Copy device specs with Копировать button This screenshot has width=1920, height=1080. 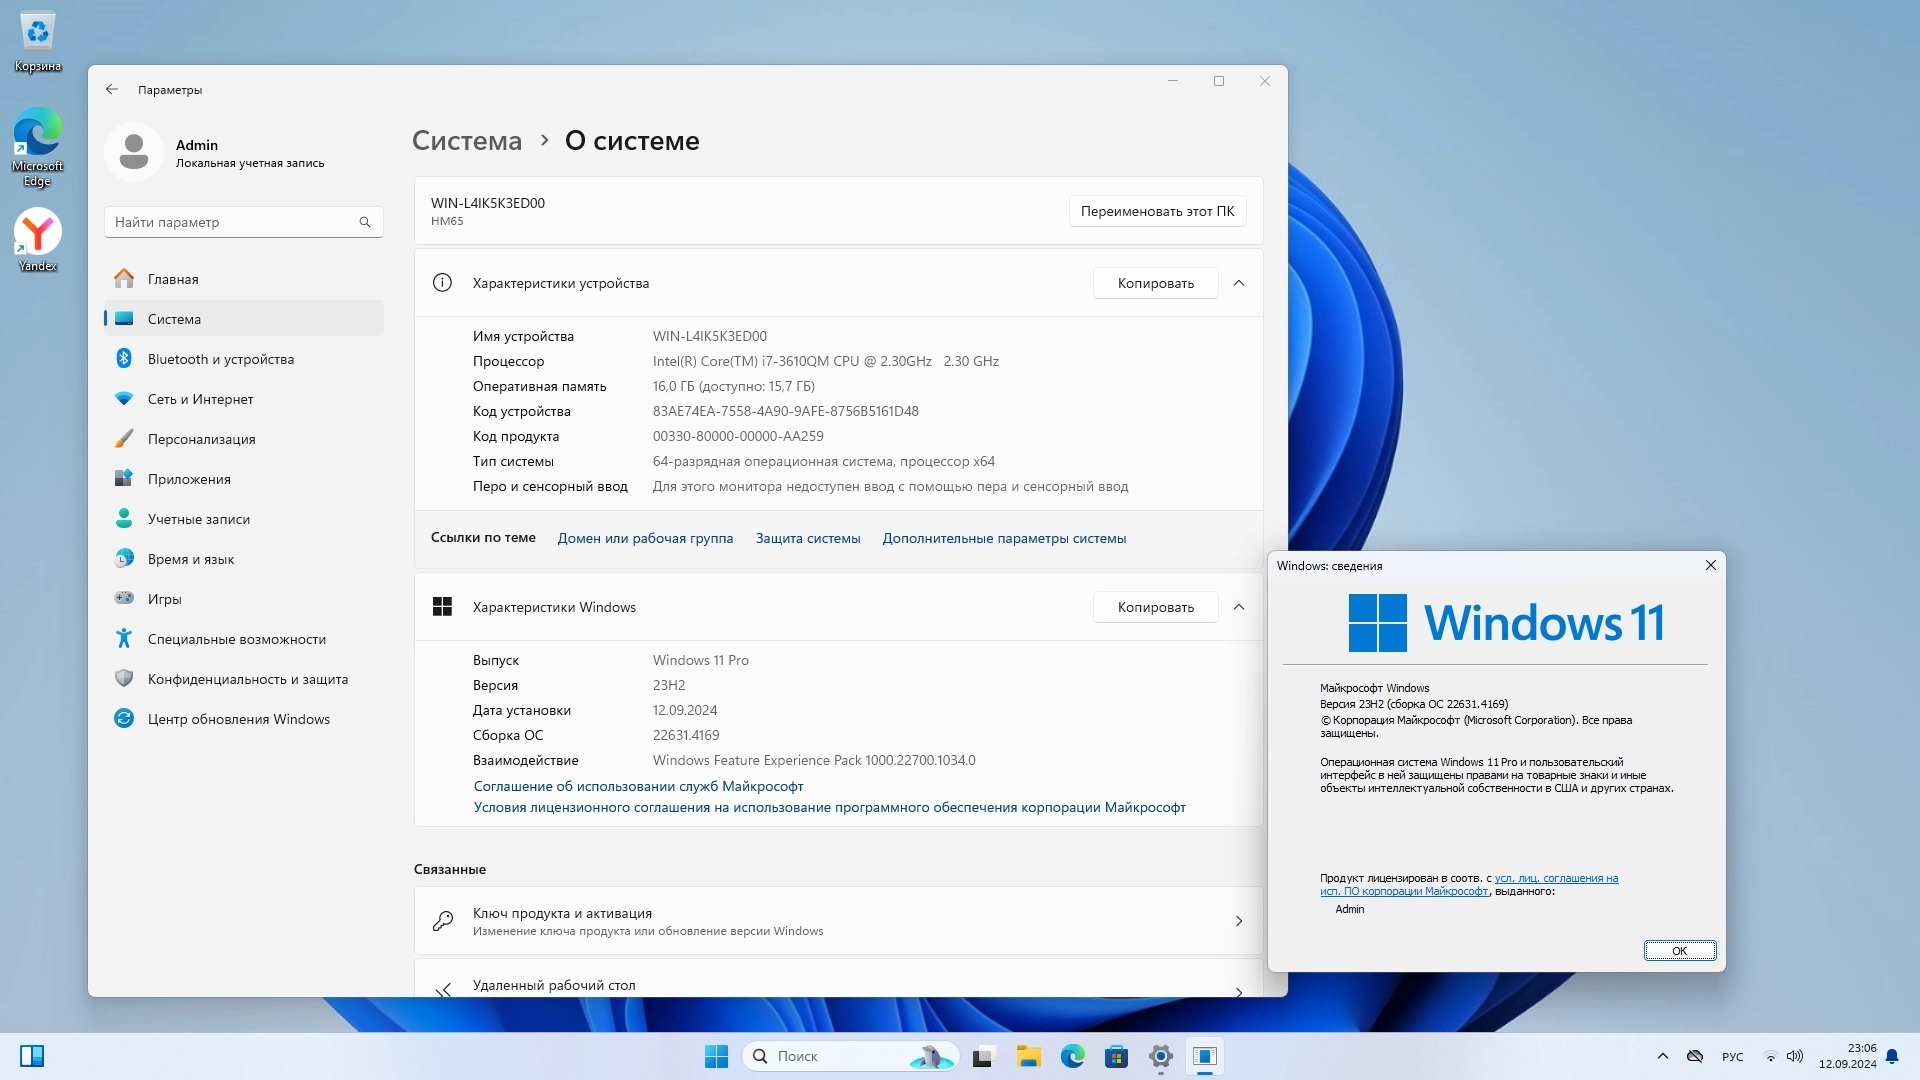point(1155,283)
